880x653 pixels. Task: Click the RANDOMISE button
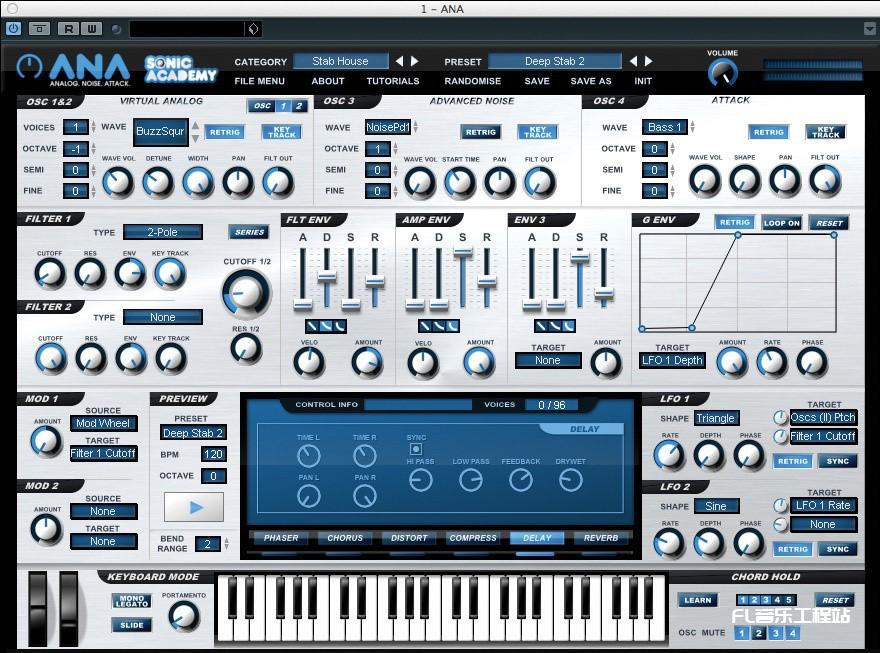472,81
